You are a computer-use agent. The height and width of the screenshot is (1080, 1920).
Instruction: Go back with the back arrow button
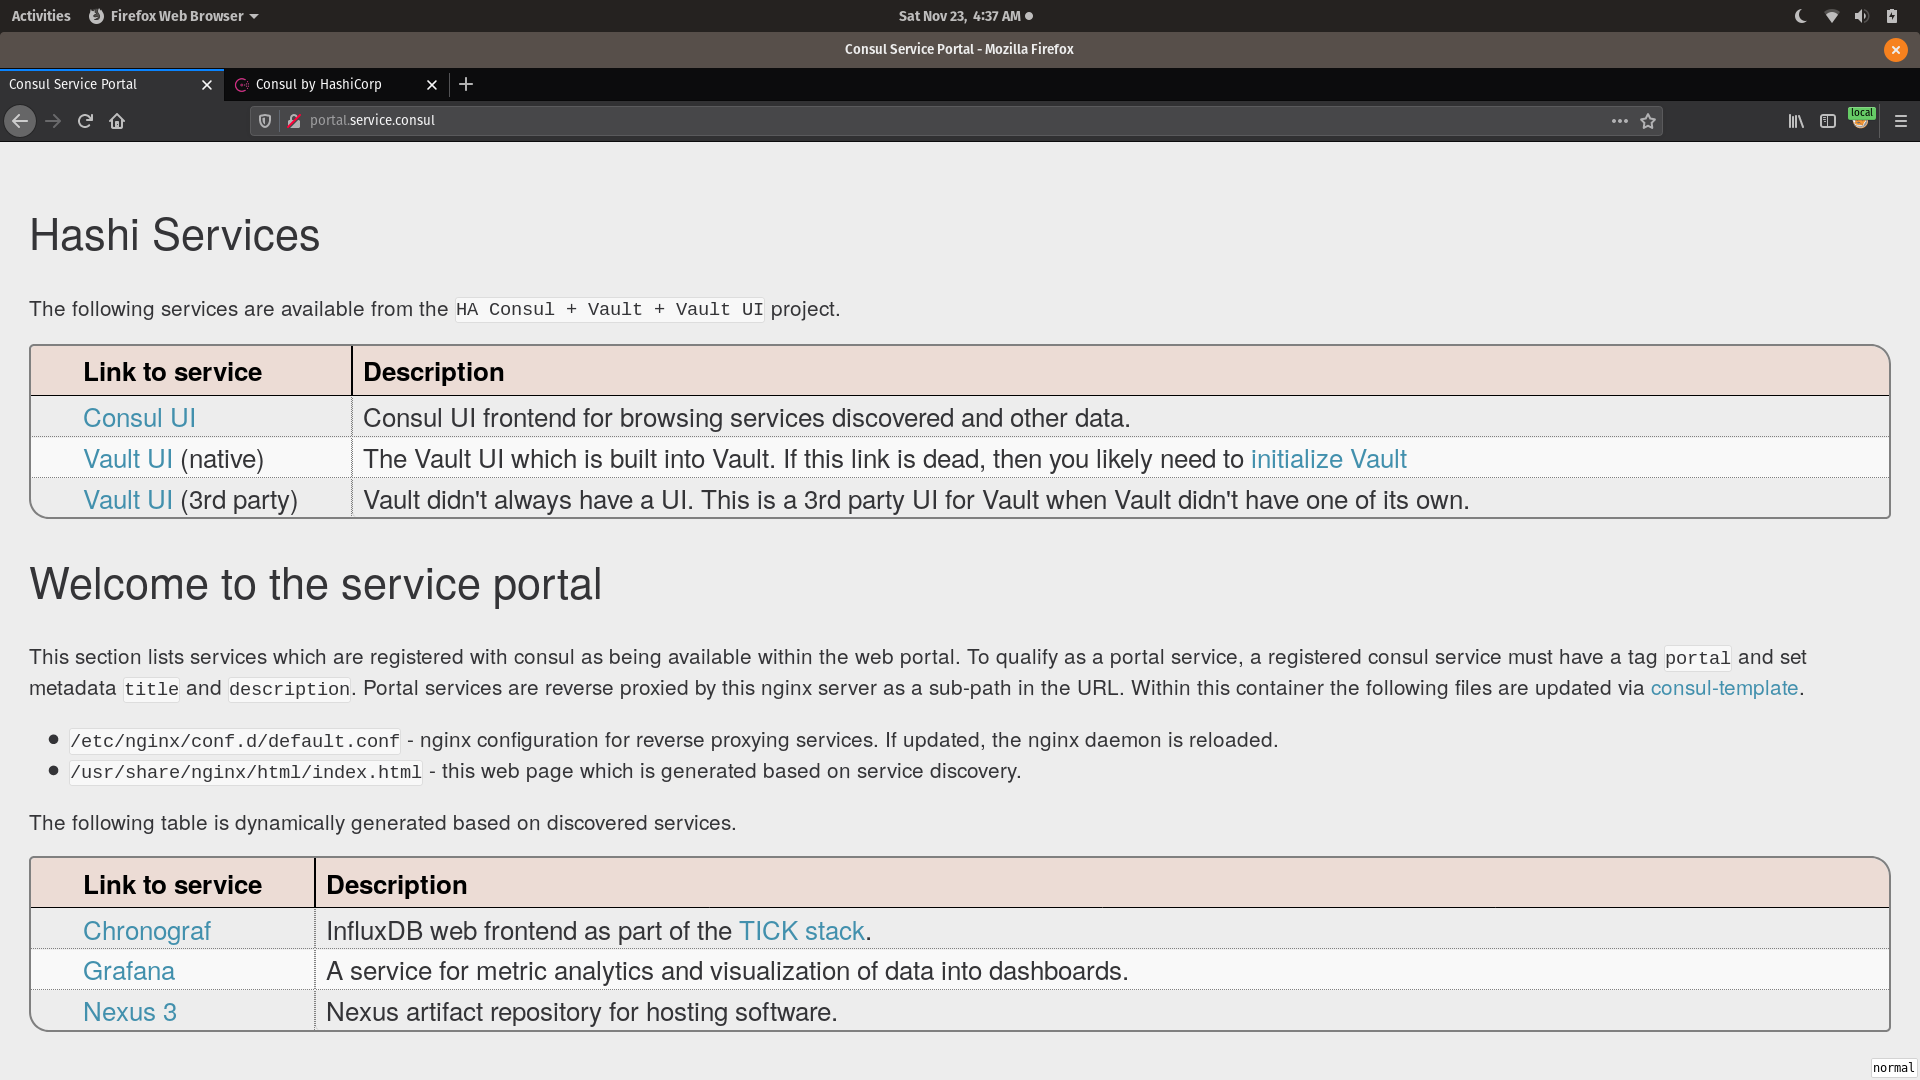(x=20, y=121)
